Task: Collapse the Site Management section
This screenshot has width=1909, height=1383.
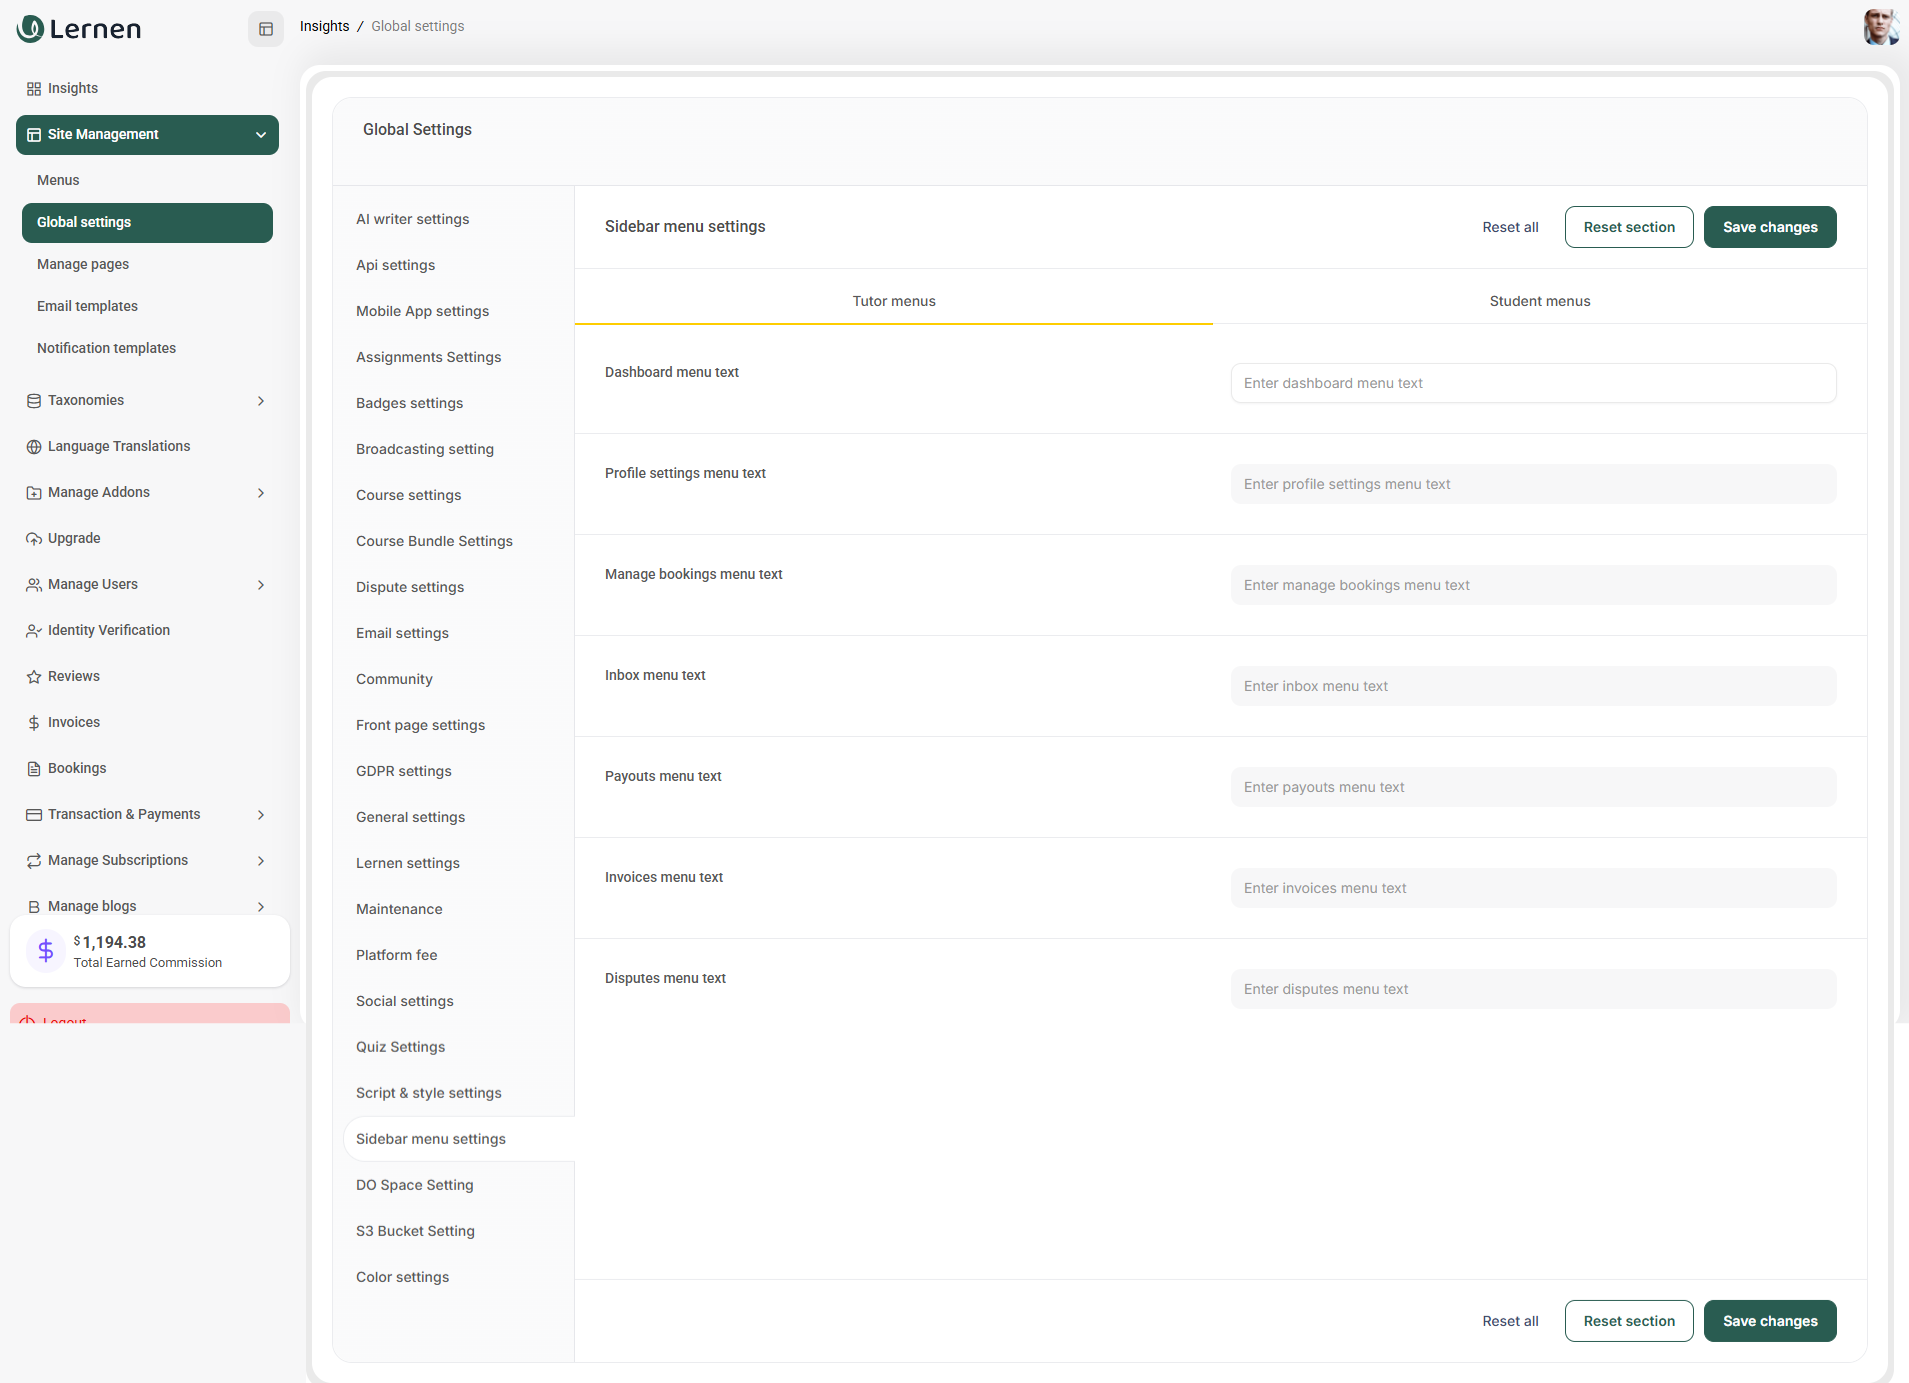Action: point(261,135)
